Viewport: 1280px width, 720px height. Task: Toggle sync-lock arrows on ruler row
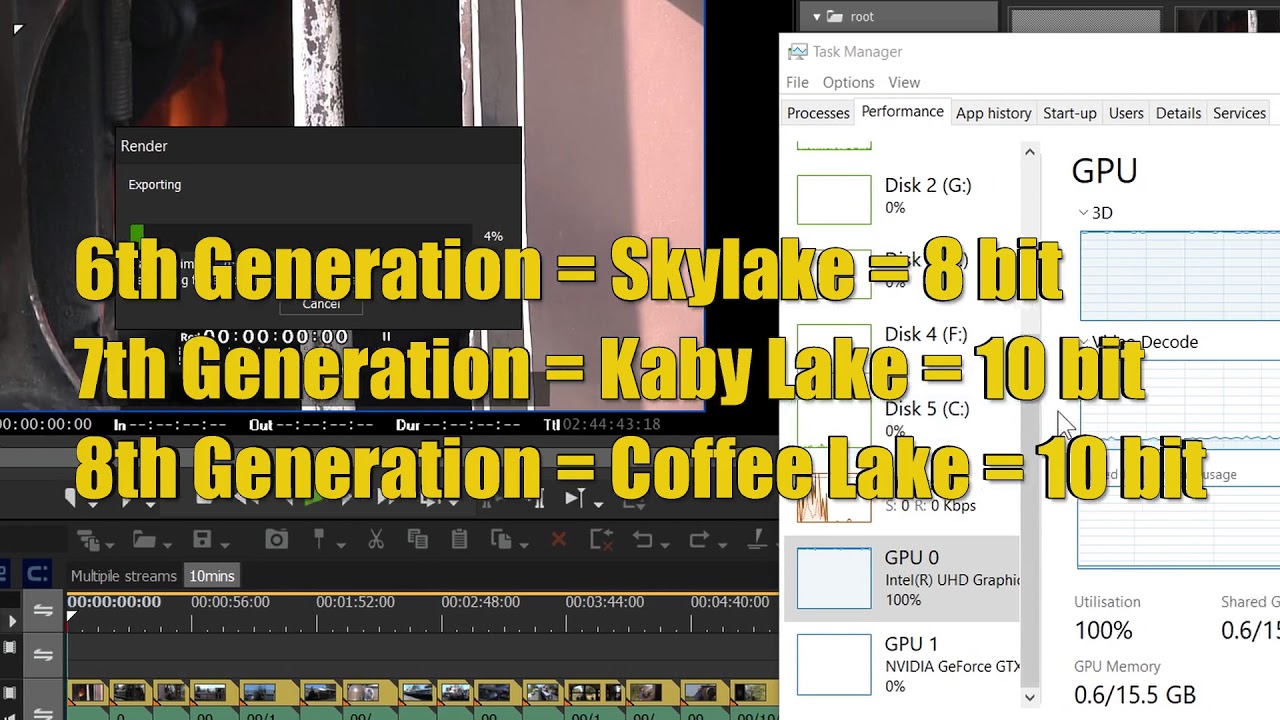click(x=43, y=611)
